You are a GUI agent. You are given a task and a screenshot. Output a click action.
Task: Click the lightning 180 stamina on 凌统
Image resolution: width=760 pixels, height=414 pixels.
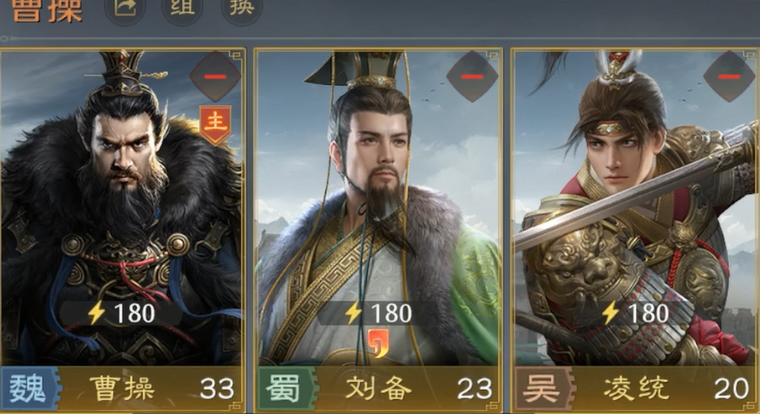[x=635, y=313]
